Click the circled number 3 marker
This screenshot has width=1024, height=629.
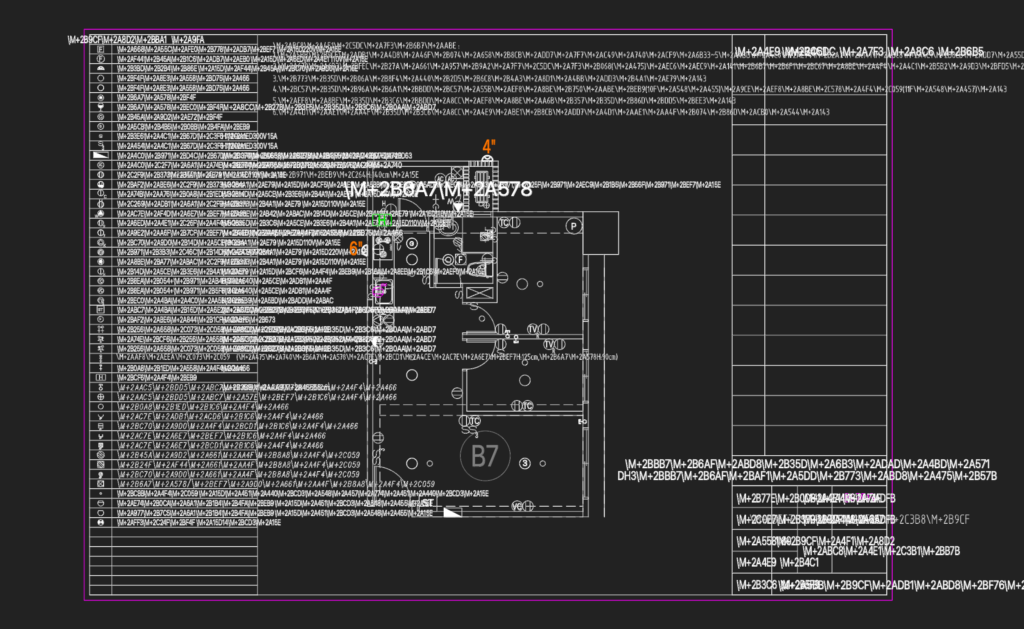524,463
